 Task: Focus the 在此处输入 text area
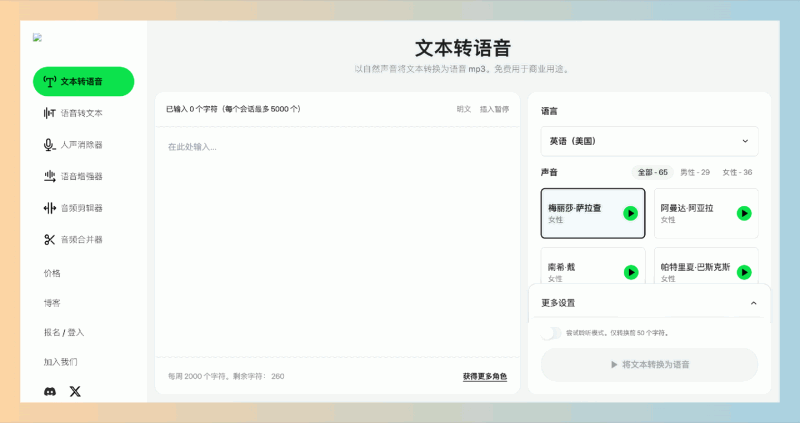point(337,242)
